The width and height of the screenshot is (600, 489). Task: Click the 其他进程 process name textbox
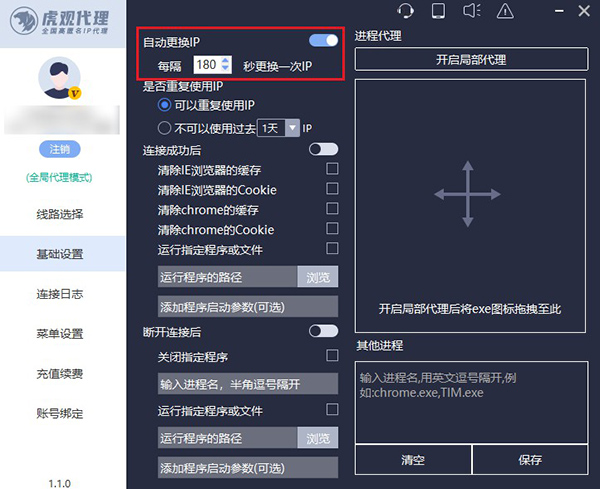[471, 402]
